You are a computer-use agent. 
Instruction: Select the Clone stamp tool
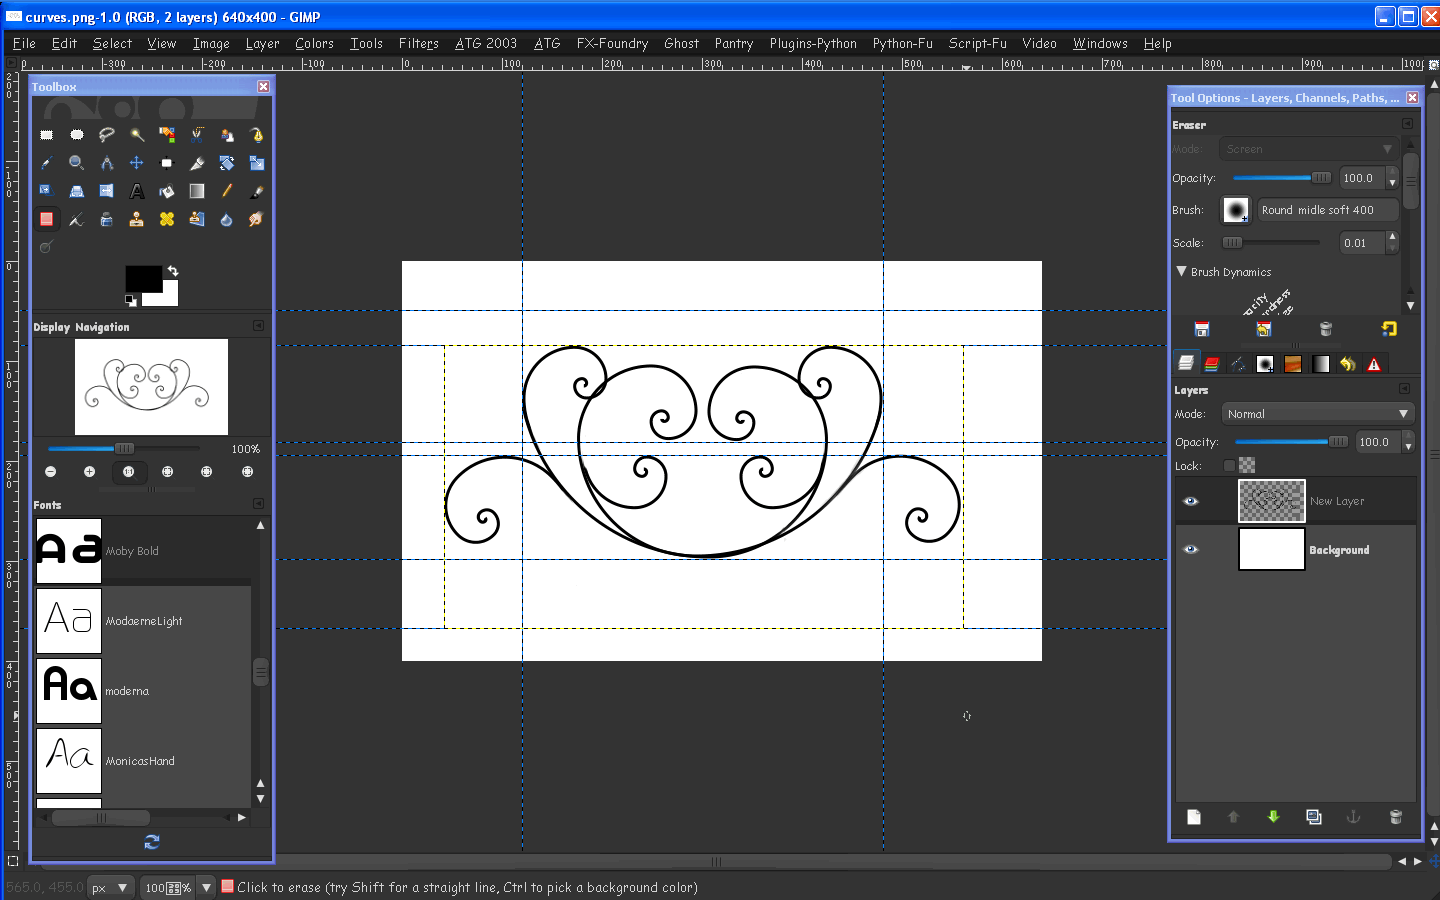point(136,218)
